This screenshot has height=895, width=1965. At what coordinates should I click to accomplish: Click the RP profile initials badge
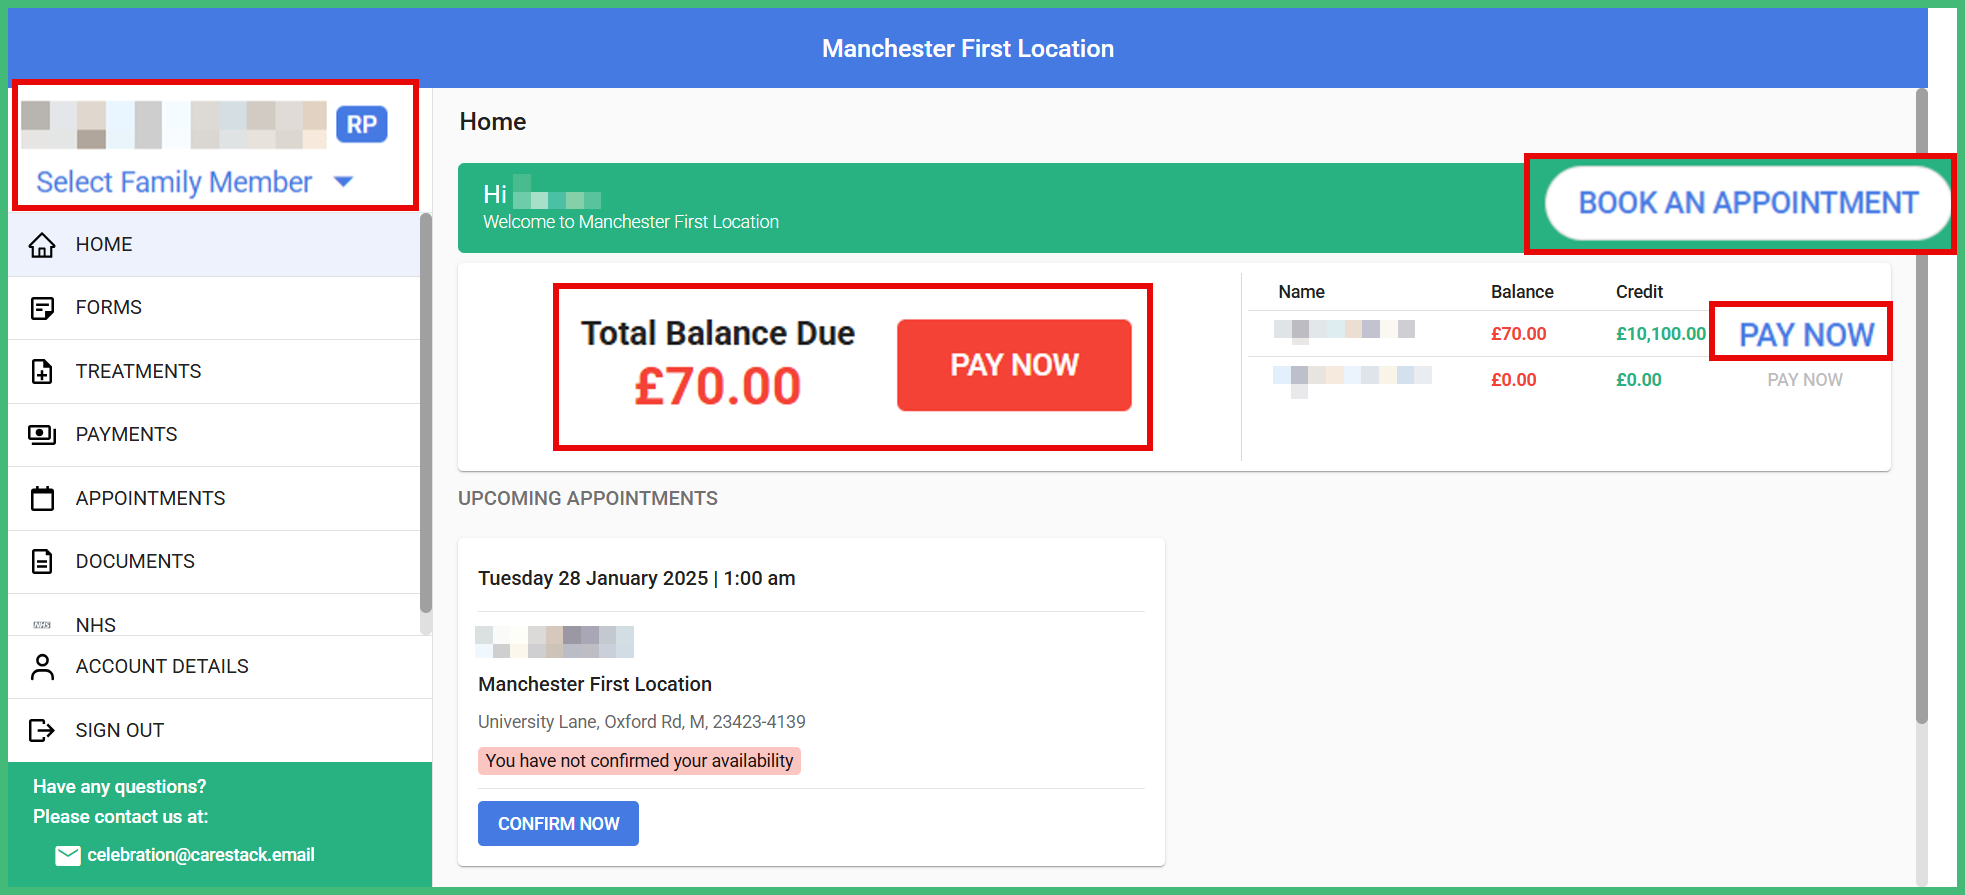point(361,124)
